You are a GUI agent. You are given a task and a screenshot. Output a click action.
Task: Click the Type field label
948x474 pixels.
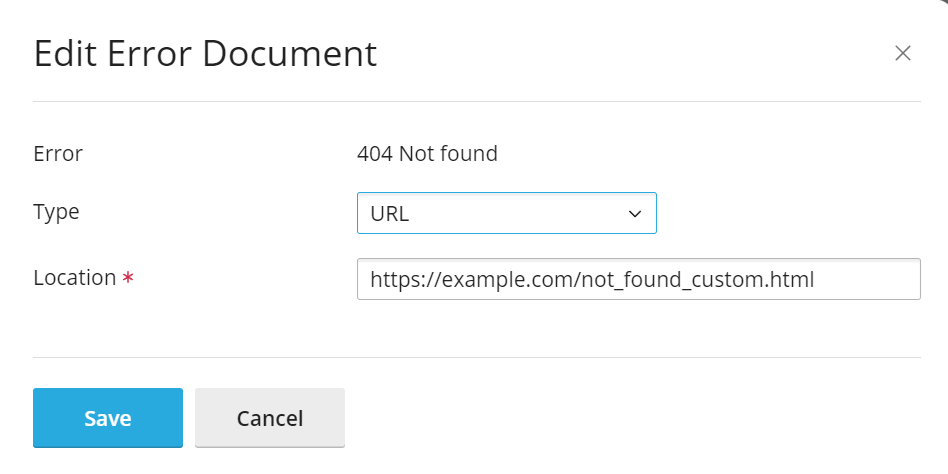point(56,212)
